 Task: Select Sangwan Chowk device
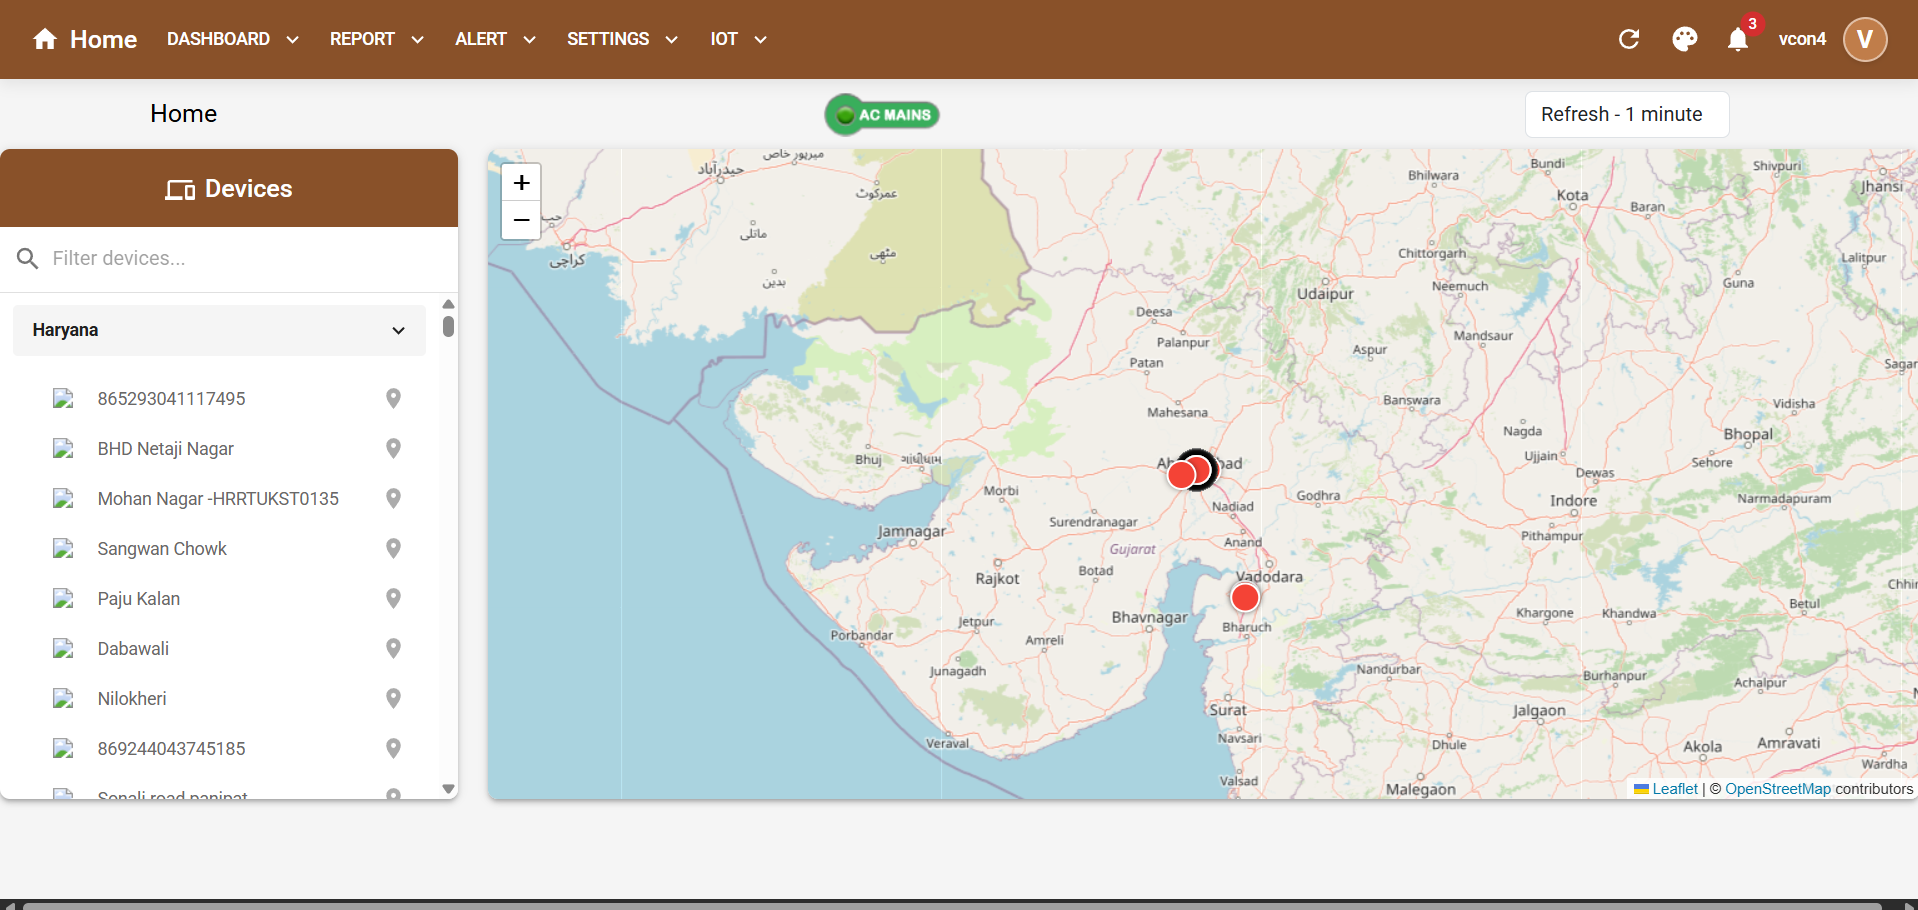coord(162,549)
